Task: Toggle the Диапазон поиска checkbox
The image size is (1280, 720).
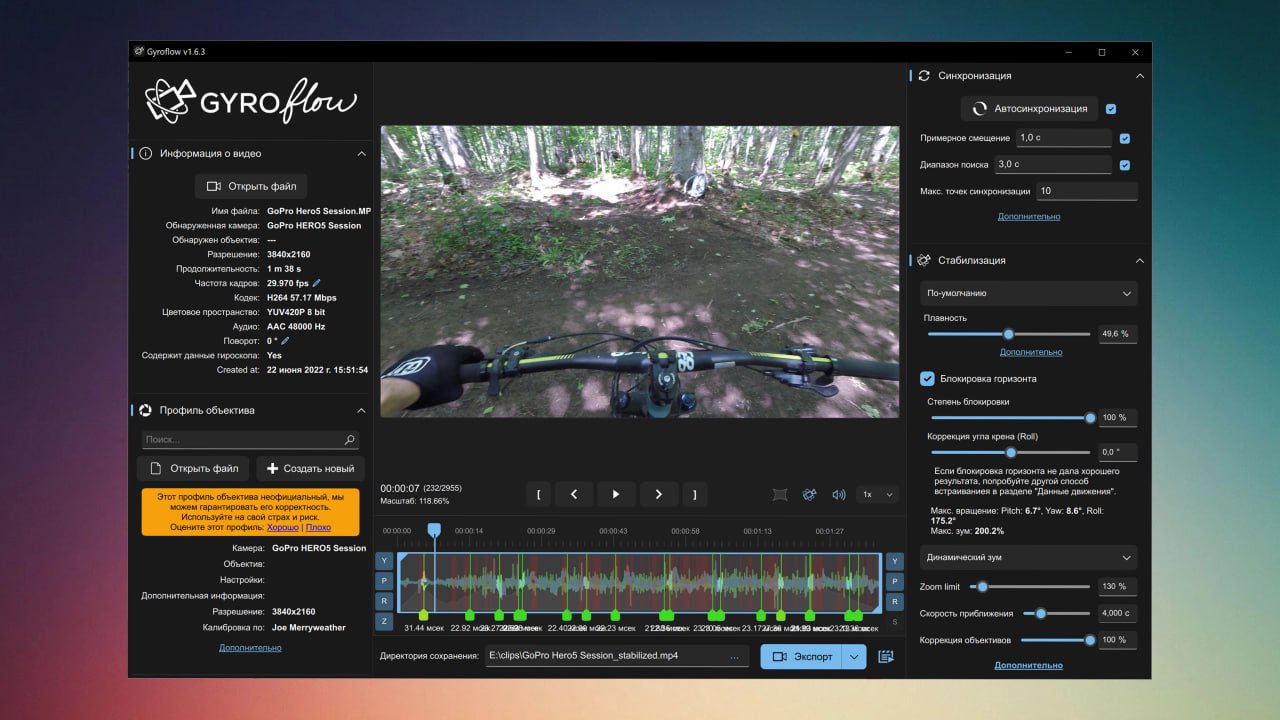Action: click(x=1125, y=164)
